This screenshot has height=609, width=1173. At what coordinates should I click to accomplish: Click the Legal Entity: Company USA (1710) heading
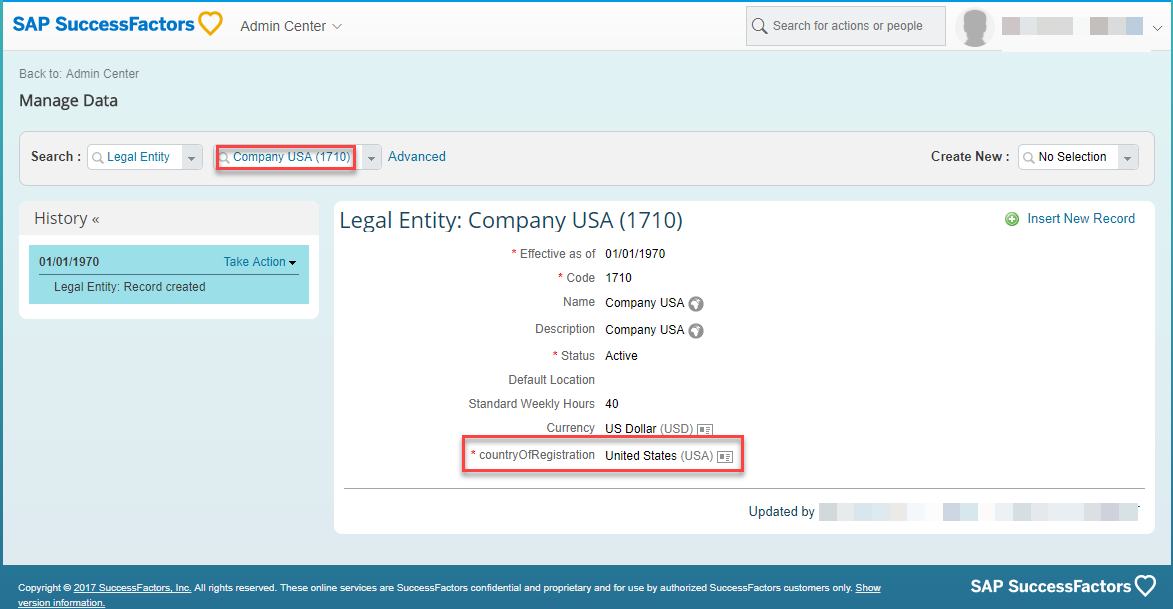point(512,221)
